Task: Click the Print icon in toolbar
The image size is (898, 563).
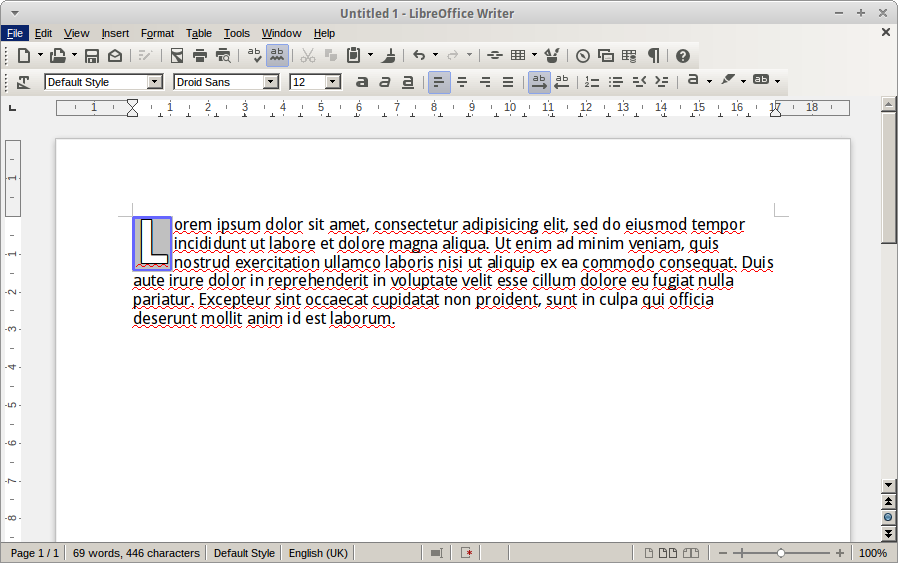Action: pos(200,56)
